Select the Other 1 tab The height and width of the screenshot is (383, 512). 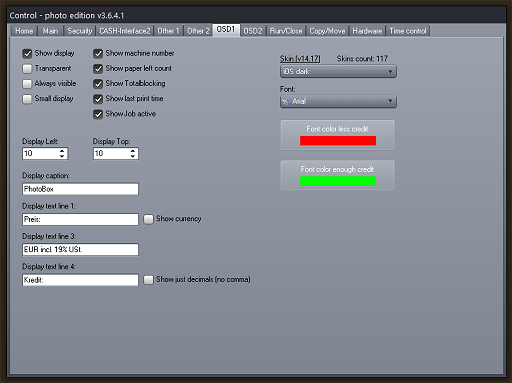(168, 31)
